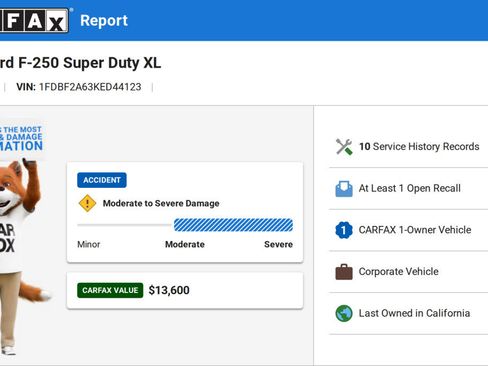Click the VIN number 1FDBF2A63KED44123
Image resolution: width=488 pixels, height=366 pixels.
click(x=90, y=87)
